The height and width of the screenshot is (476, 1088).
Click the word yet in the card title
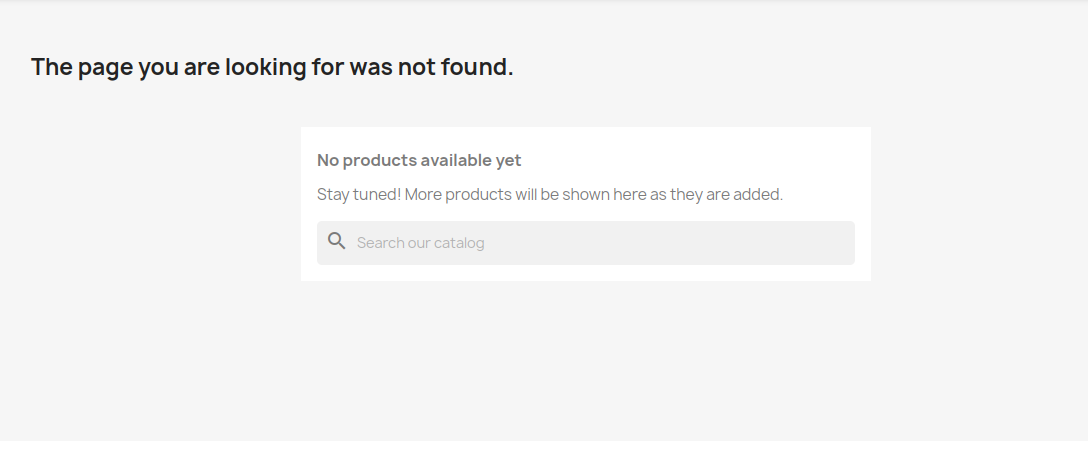pyautogui.click(x=509, y=161)
